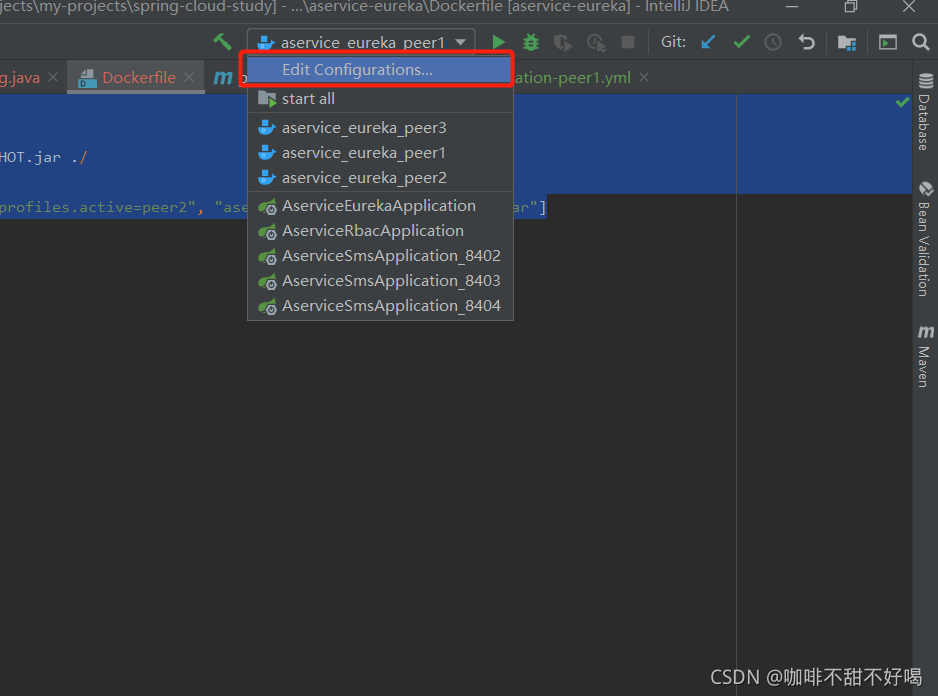Click the text profiles.active=peer2 in the editor
938x696 pixels.
[x=94, y=207]
